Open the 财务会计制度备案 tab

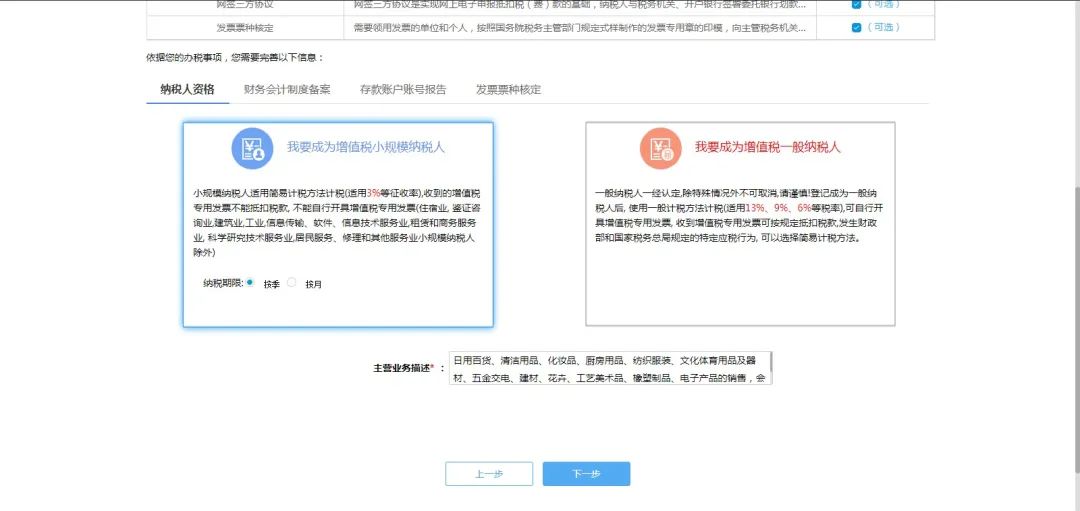(287, 90)
